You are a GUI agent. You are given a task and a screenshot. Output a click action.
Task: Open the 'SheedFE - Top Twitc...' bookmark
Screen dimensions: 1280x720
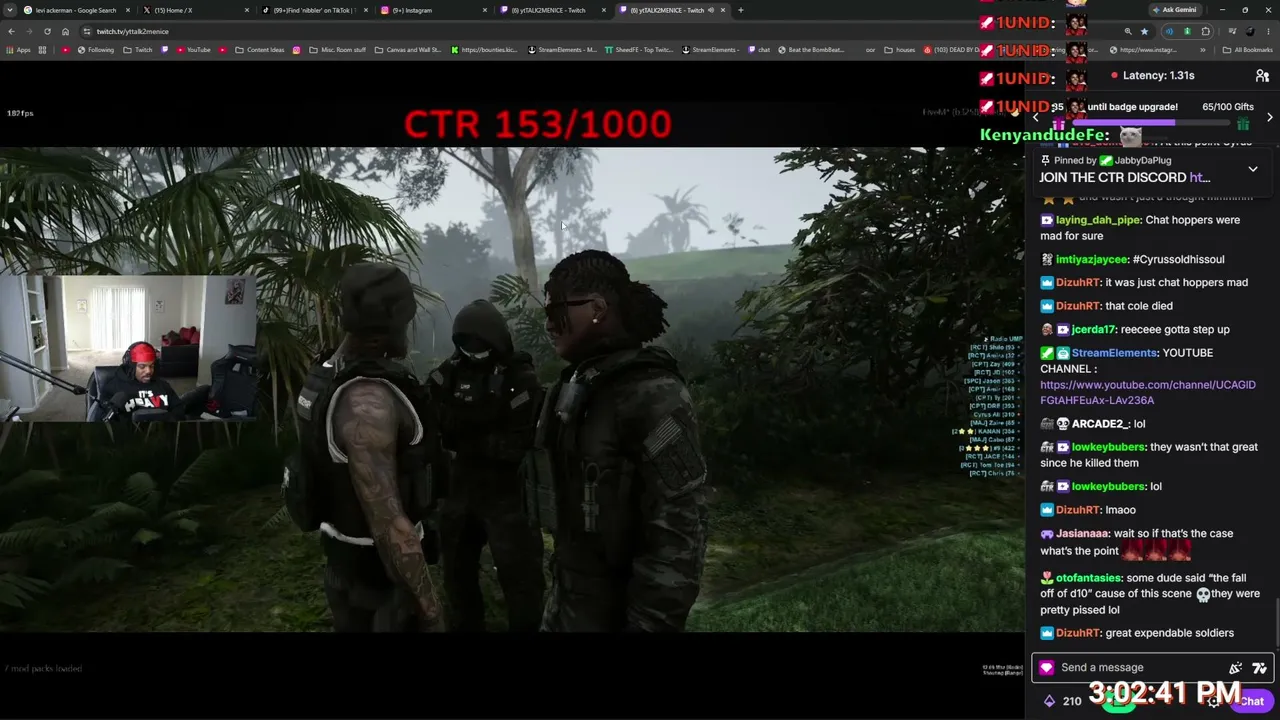point(638,50)
